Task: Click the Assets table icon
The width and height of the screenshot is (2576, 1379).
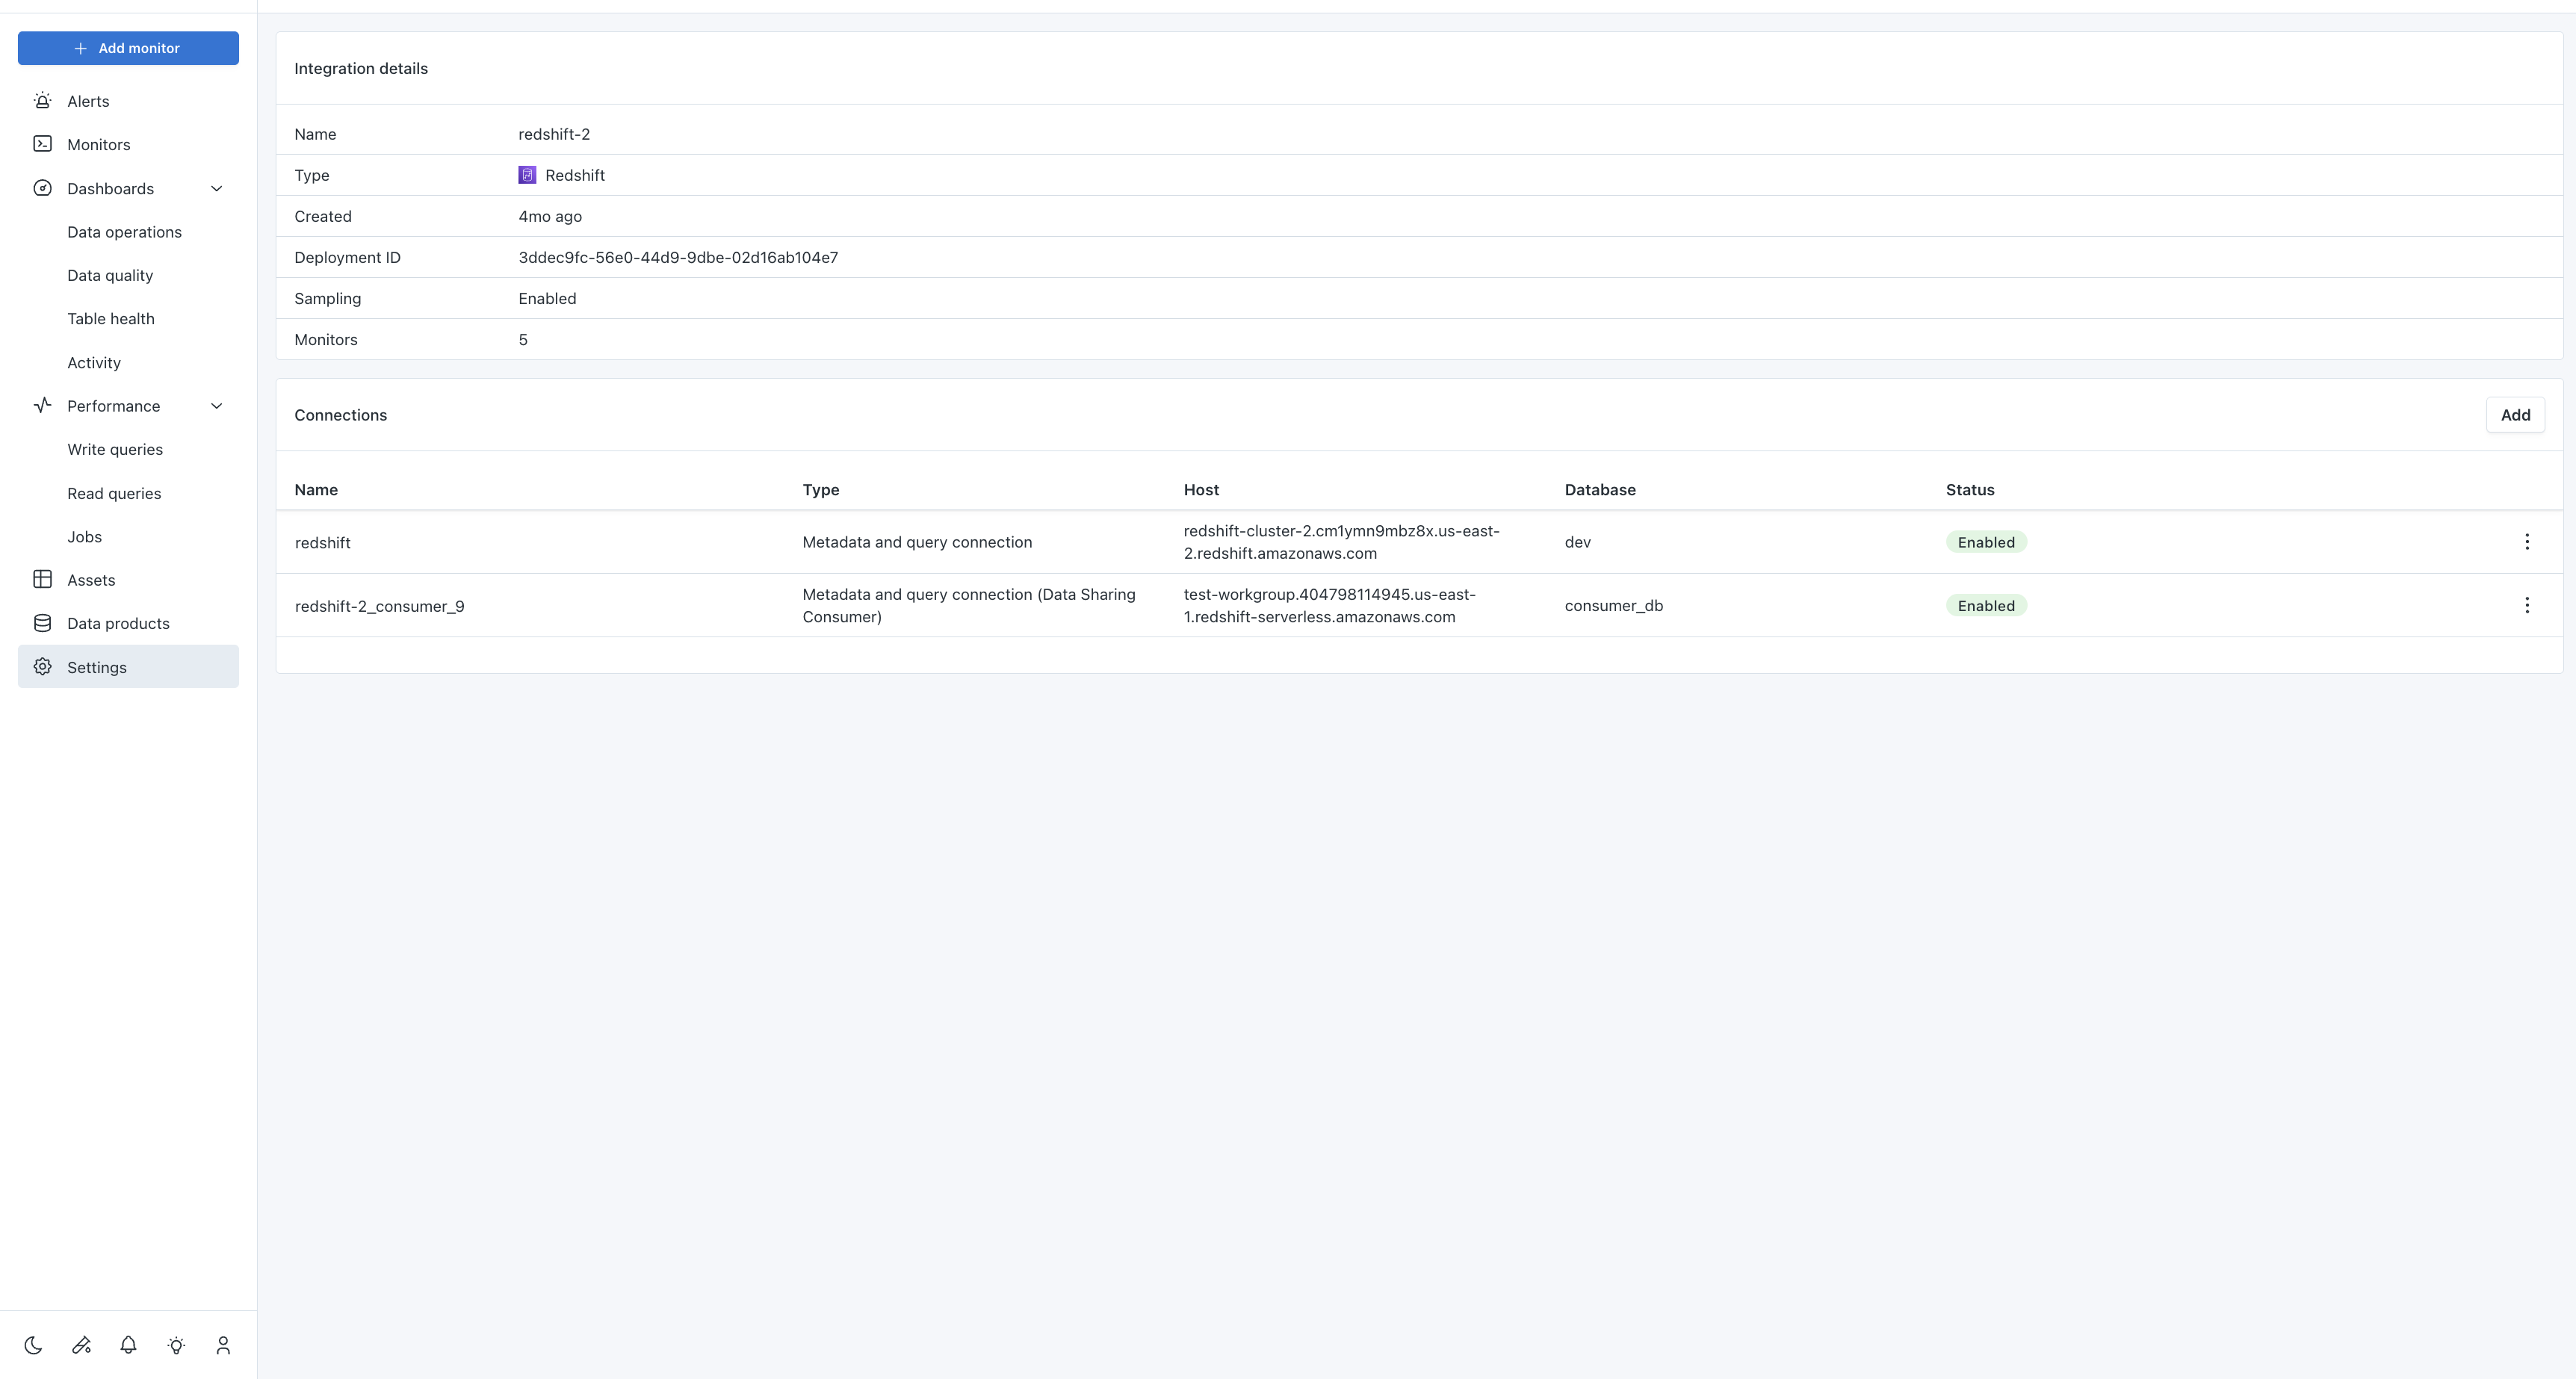Action: point(42,580)
